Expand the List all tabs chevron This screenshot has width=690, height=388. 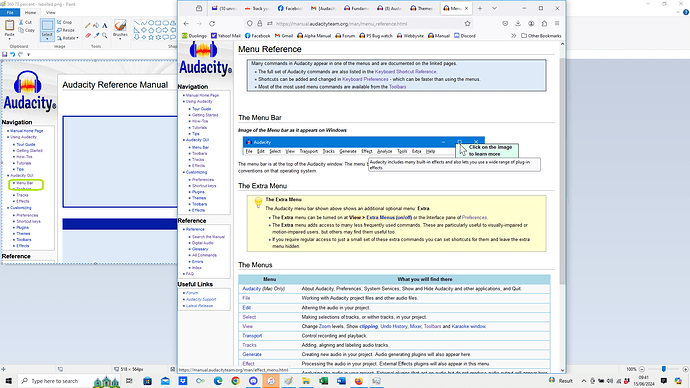tap(494, 8)
